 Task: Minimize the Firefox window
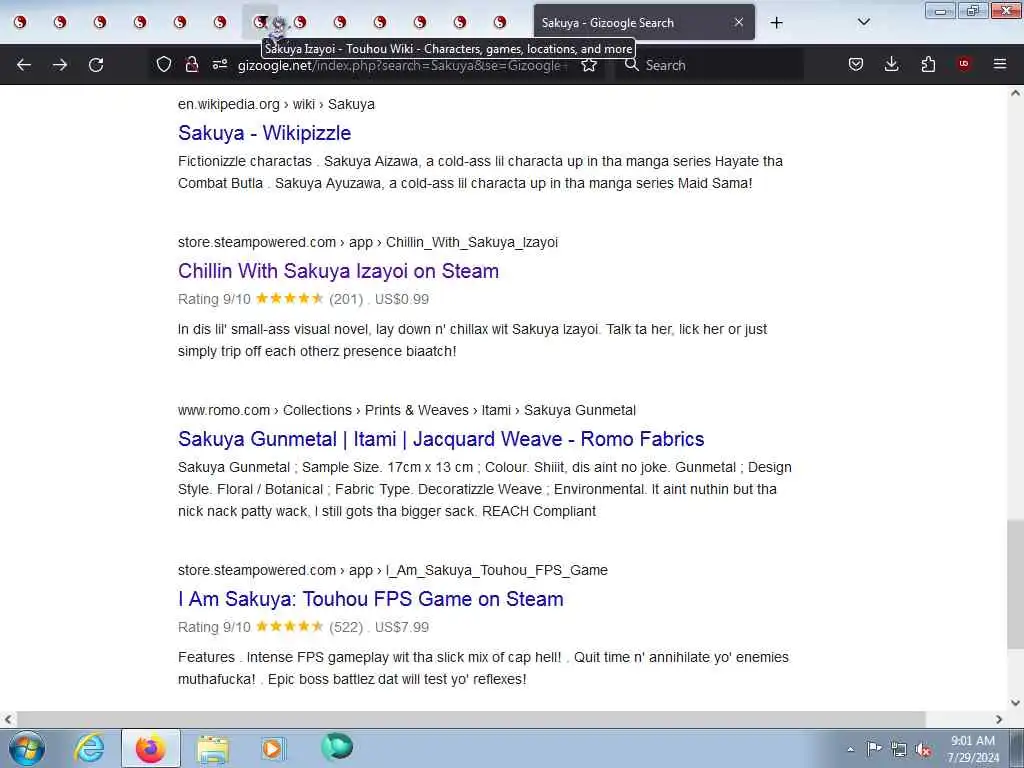click(x=940, y=10)
